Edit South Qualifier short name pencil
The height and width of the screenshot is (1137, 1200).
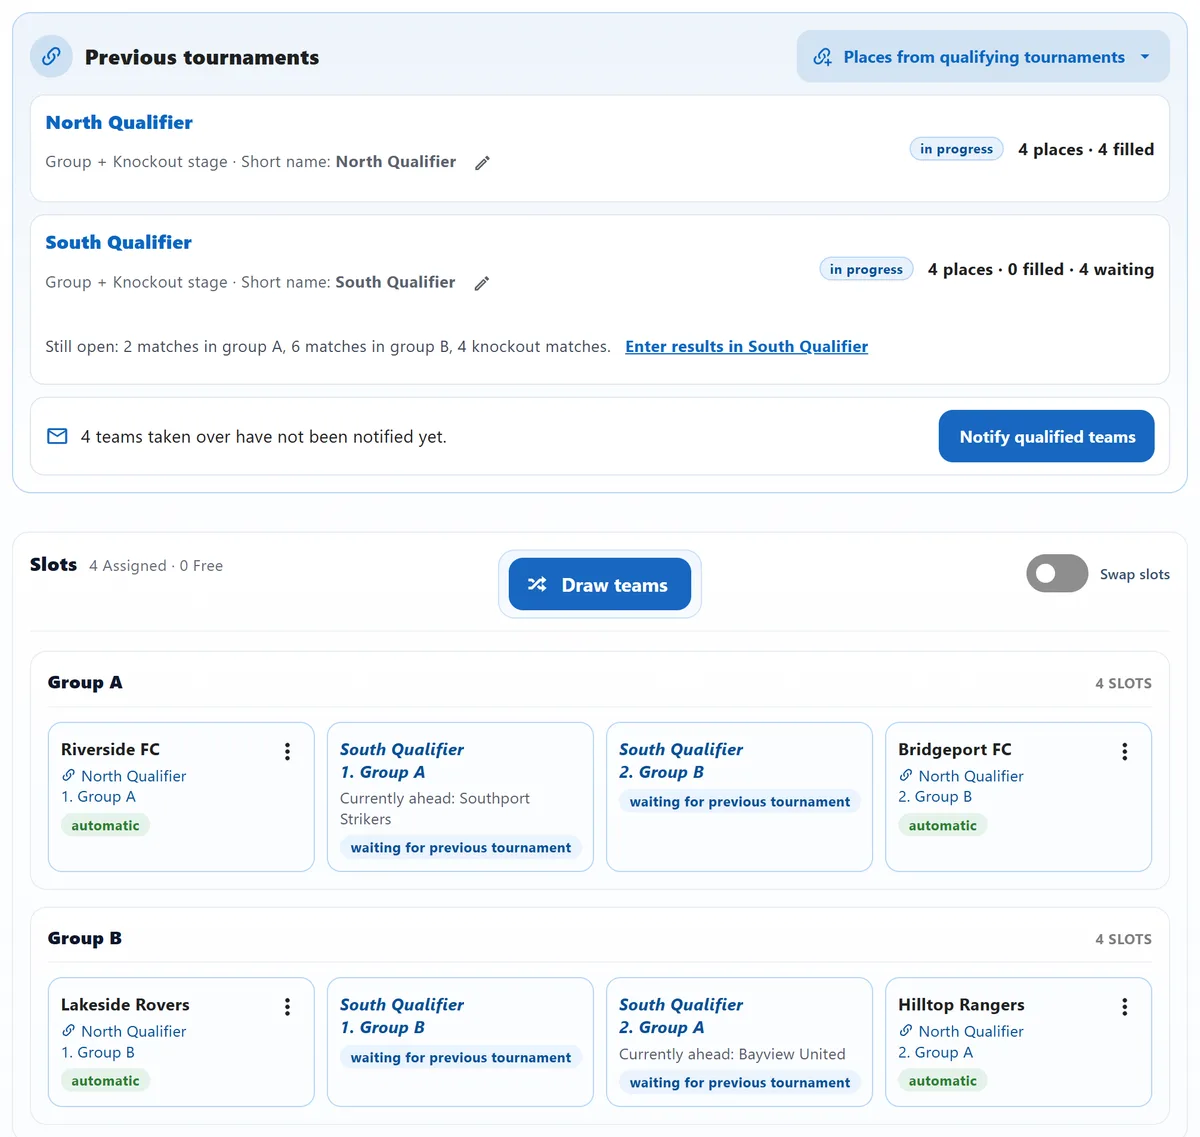tap(482, 283)
